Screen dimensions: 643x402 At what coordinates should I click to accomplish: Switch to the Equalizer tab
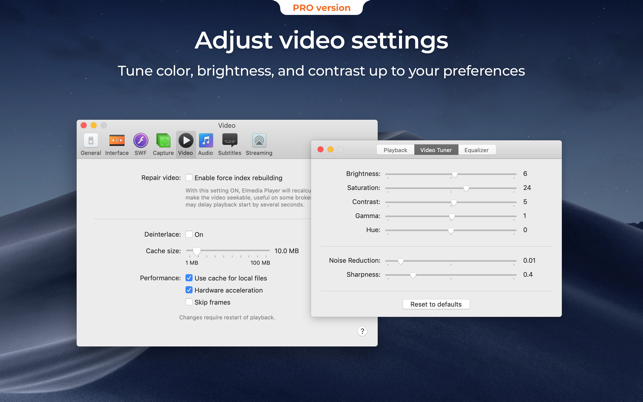coord(477,150)
